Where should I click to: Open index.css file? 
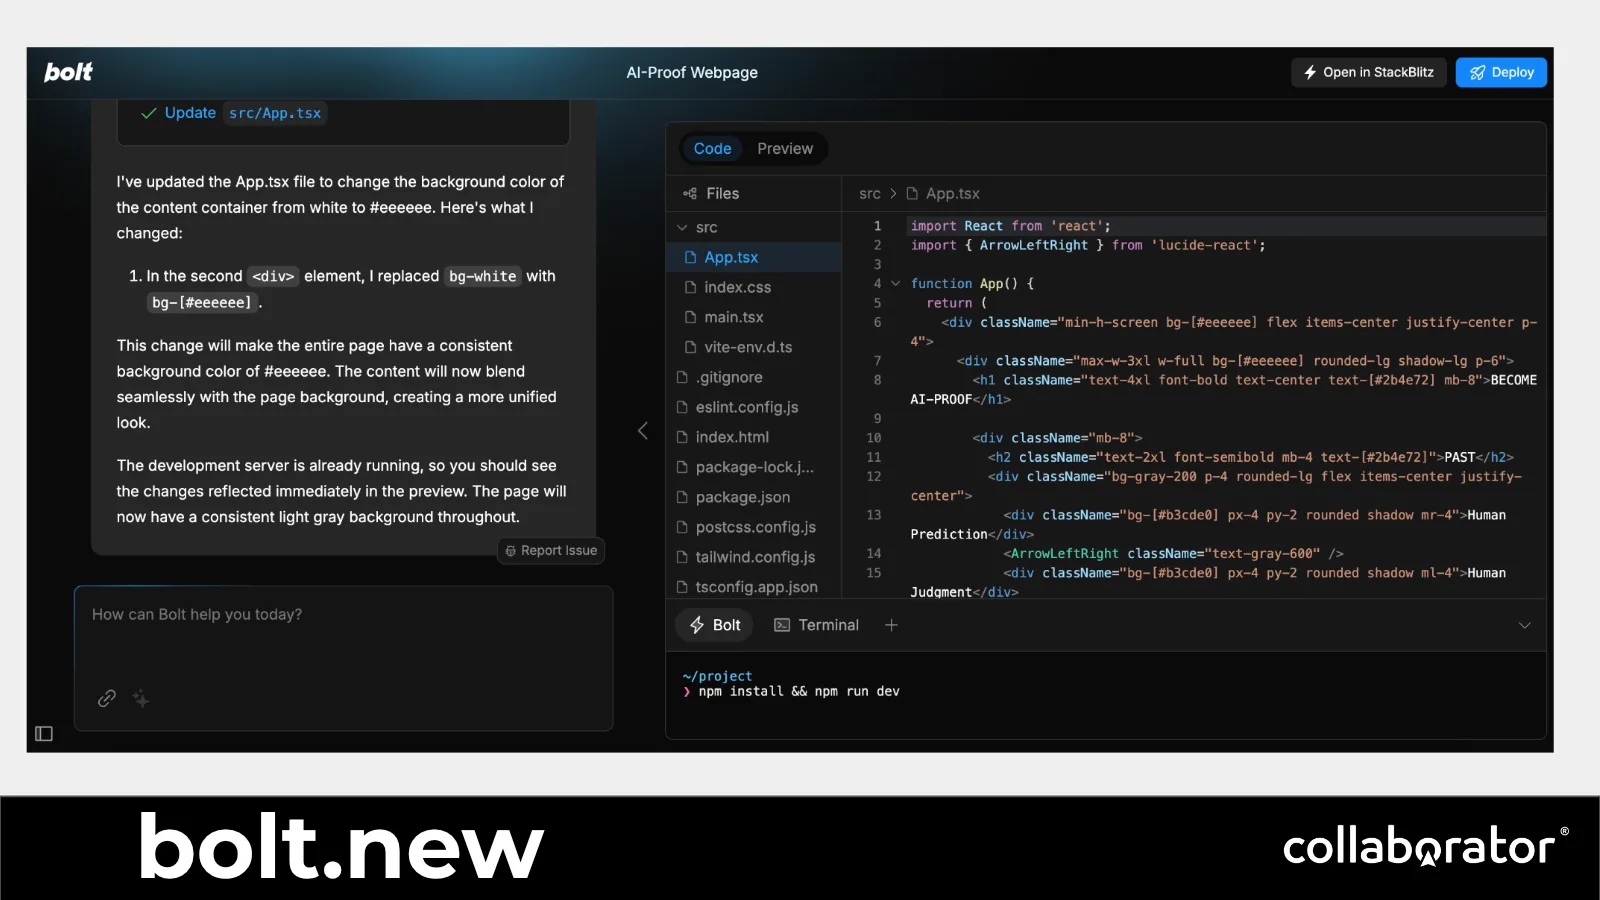(x=754, y=287)
